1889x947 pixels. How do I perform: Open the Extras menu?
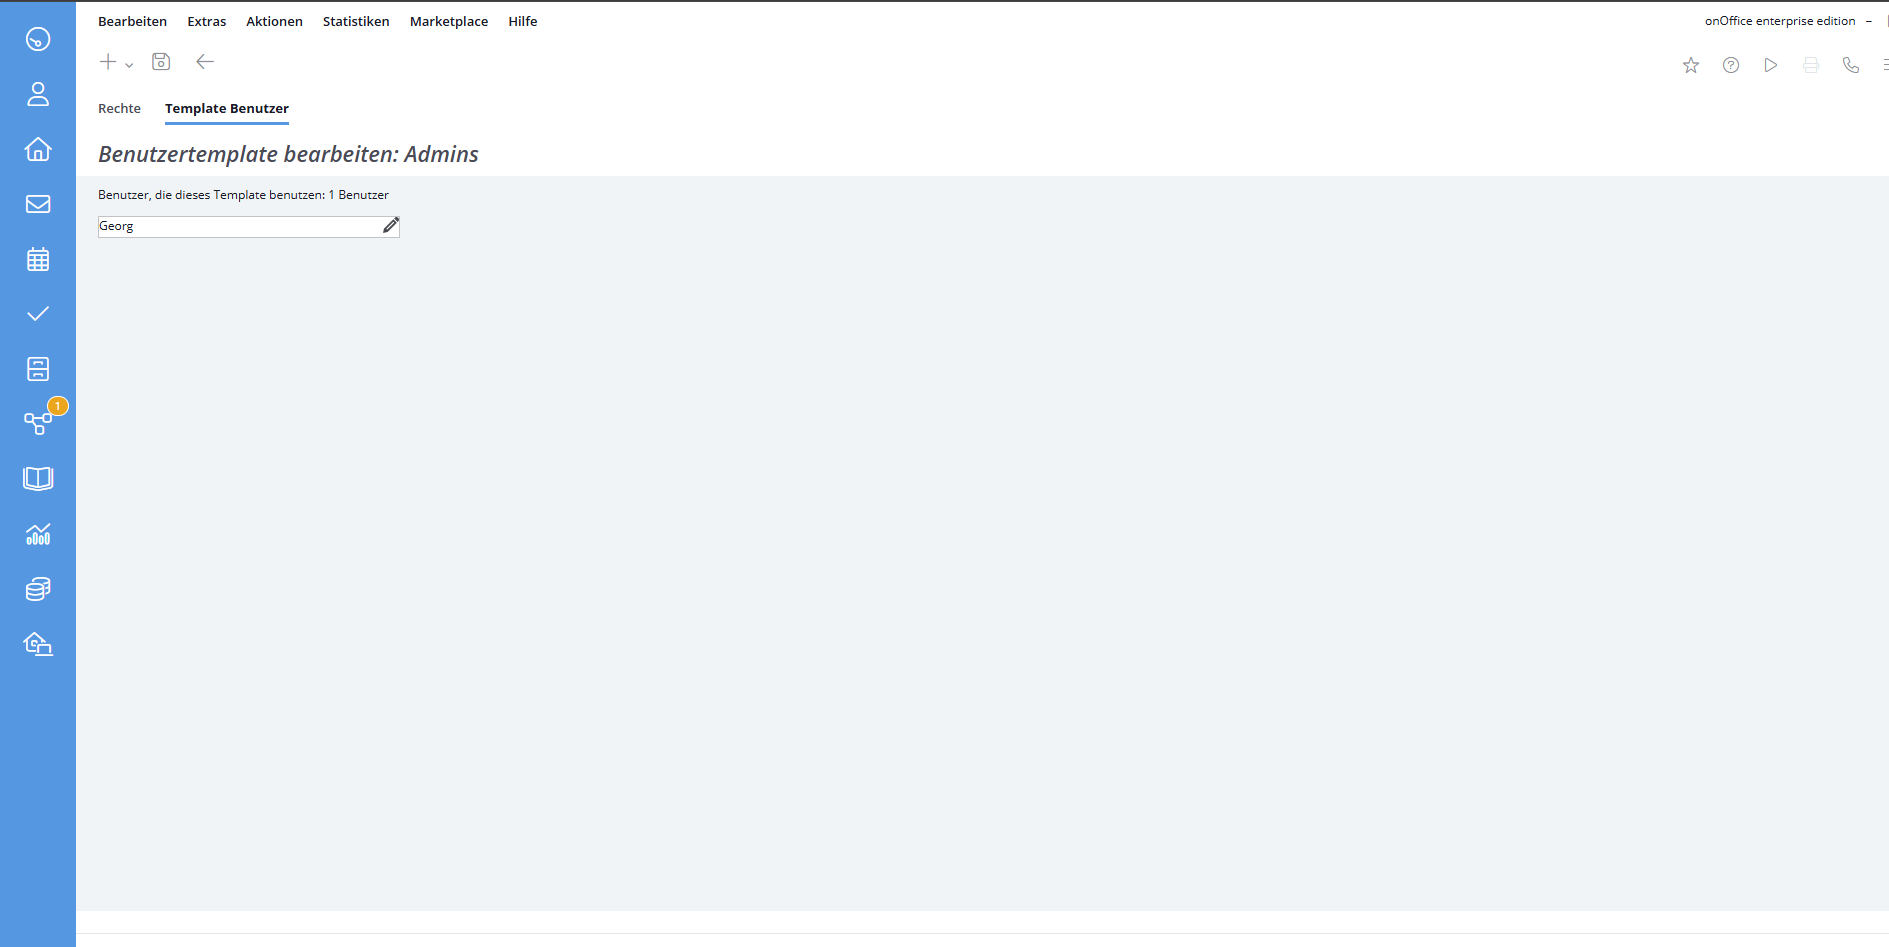pyautogui.click(x=206, y=21)
